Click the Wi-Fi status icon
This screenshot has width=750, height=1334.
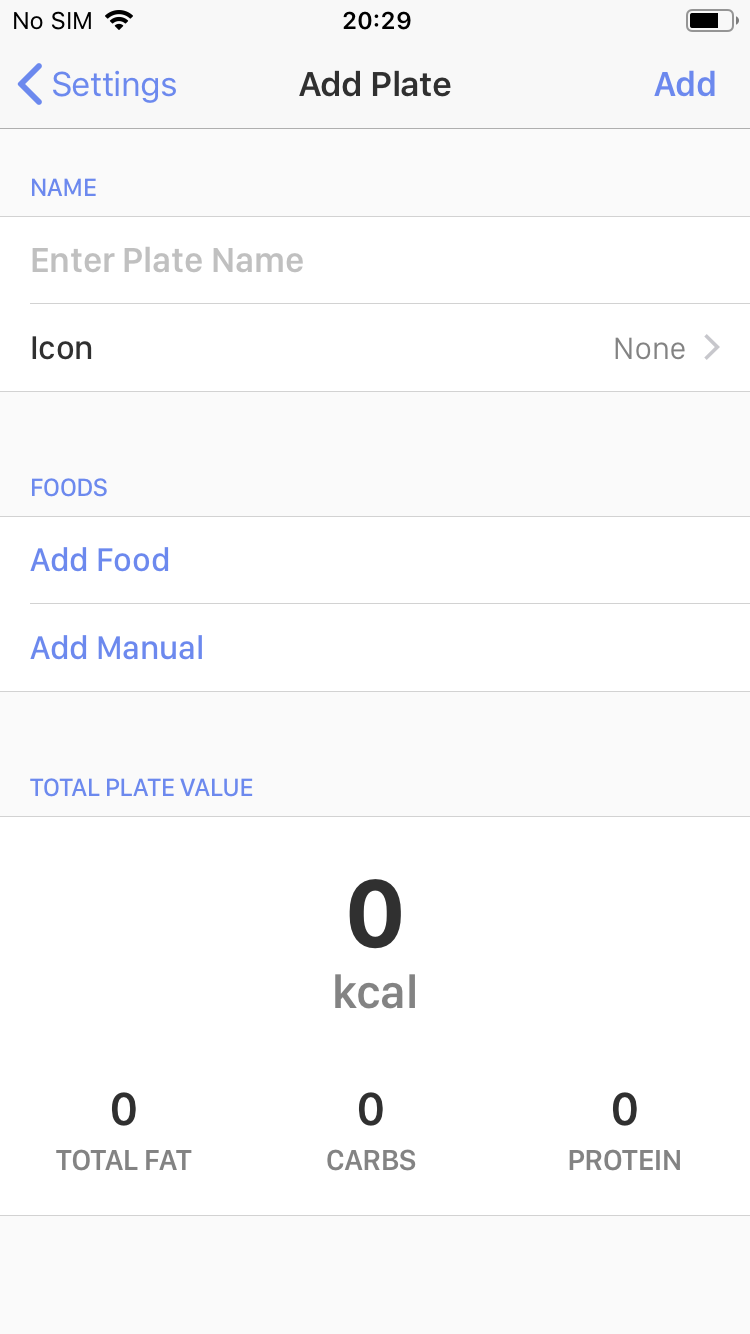pyautogui.click(x=120, y=20)
